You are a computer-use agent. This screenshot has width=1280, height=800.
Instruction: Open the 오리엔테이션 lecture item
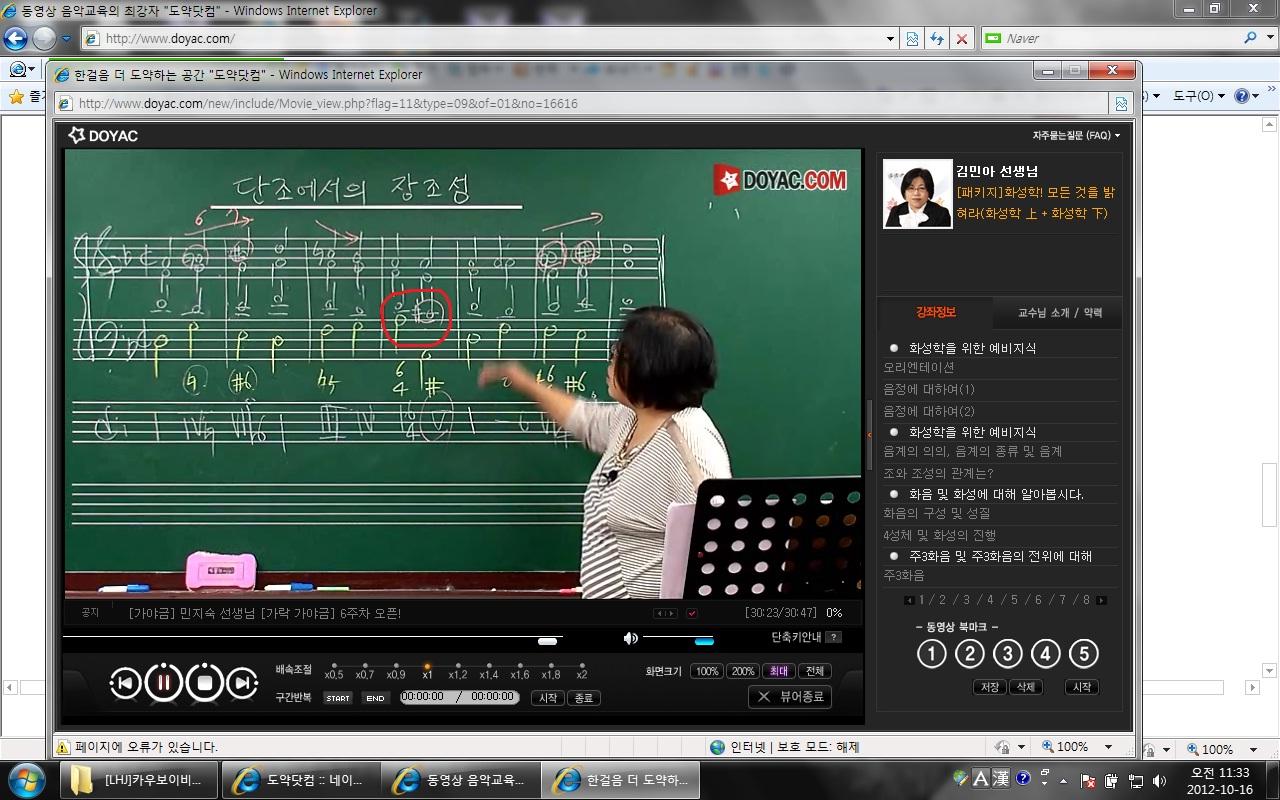click(919, 367)
